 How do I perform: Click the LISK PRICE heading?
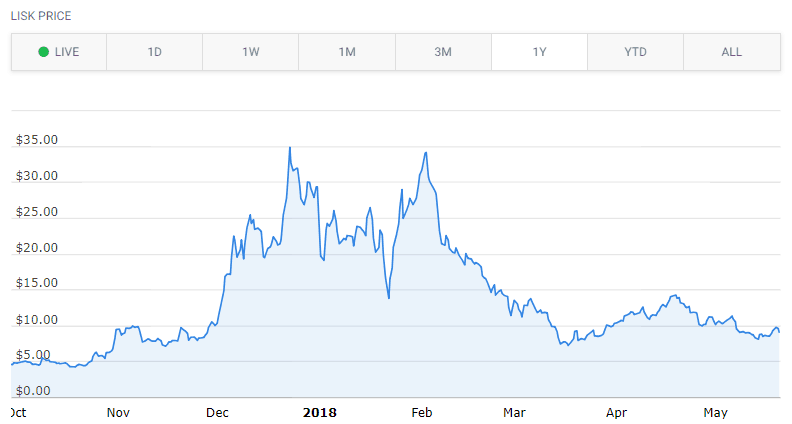tap(41, 16)
